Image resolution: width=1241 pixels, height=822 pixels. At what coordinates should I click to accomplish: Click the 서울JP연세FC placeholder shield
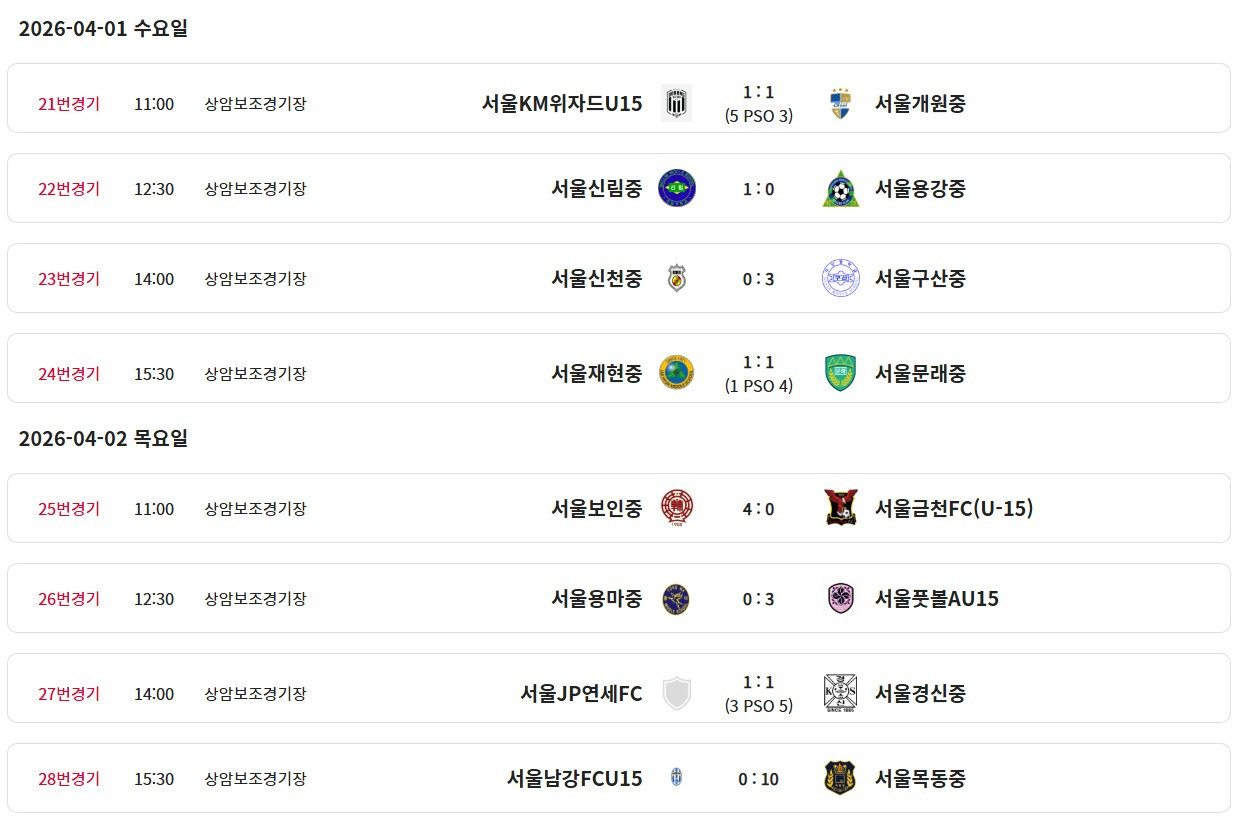(677, 693)
